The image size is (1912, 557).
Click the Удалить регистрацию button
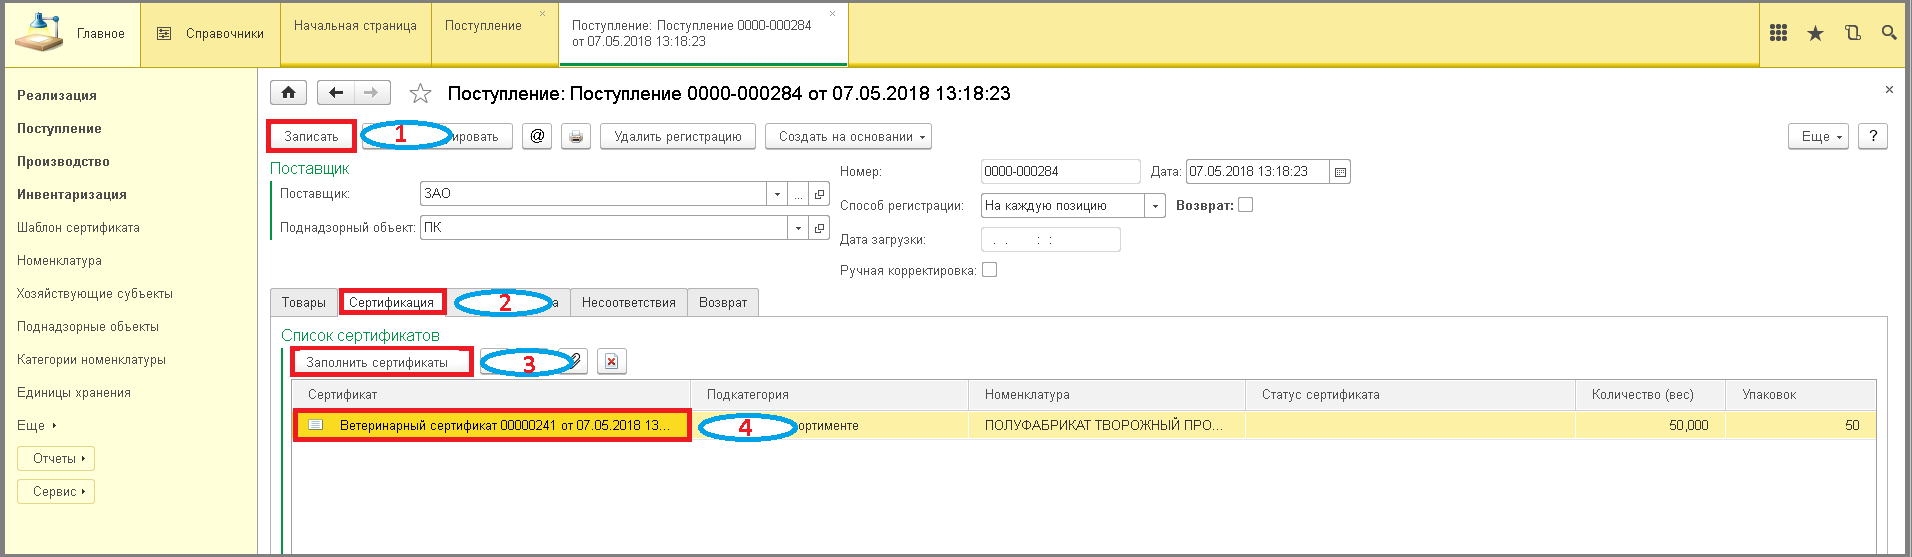(x=678, y=136)
